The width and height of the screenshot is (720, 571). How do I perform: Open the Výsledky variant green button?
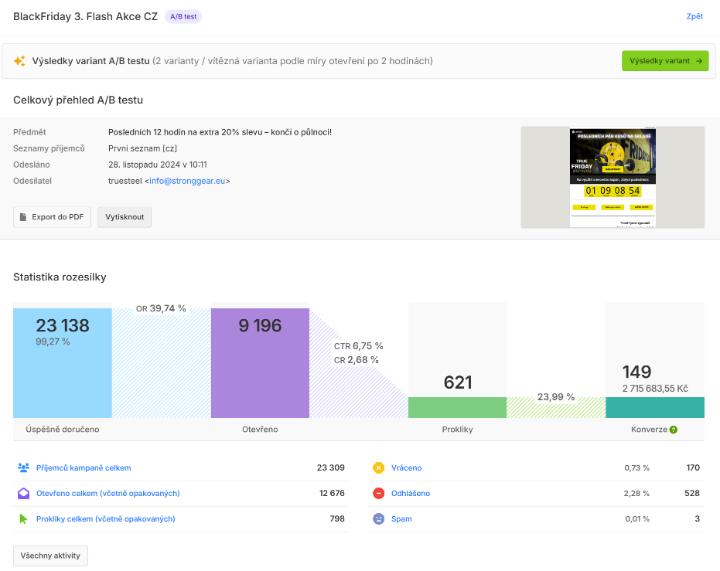tap(665, 61)
